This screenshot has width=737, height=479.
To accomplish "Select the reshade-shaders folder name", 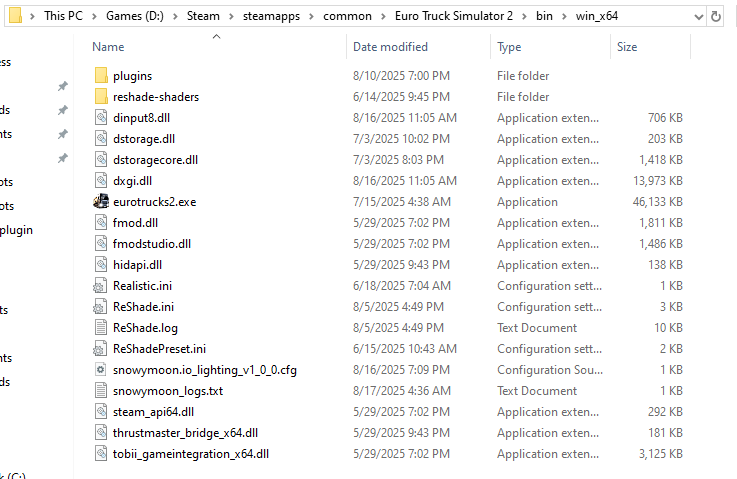I will [156, 97].
